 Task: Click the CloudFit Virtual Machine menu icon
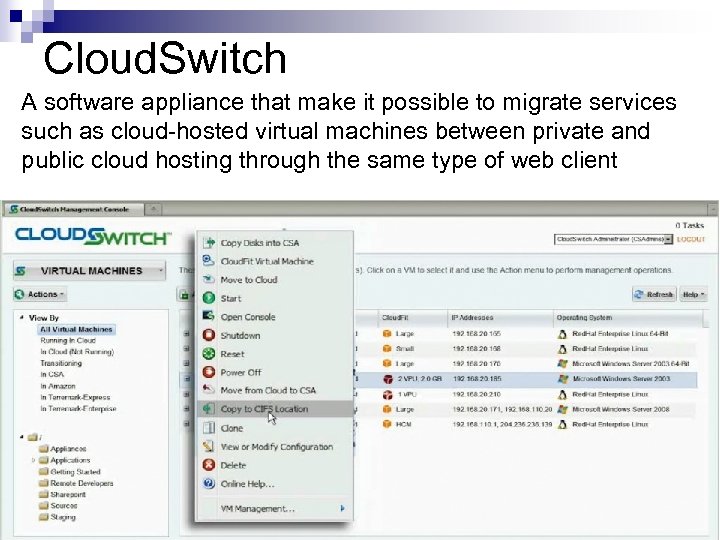[208, 261]
